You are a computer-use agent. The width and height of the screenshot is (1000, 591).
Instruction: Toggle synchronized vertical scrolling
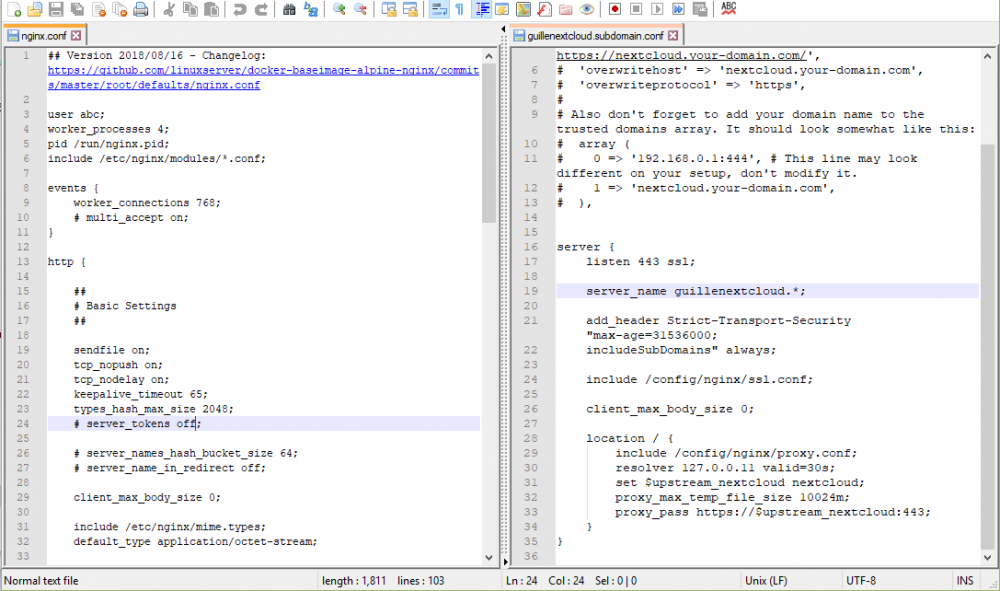point(388,9)
